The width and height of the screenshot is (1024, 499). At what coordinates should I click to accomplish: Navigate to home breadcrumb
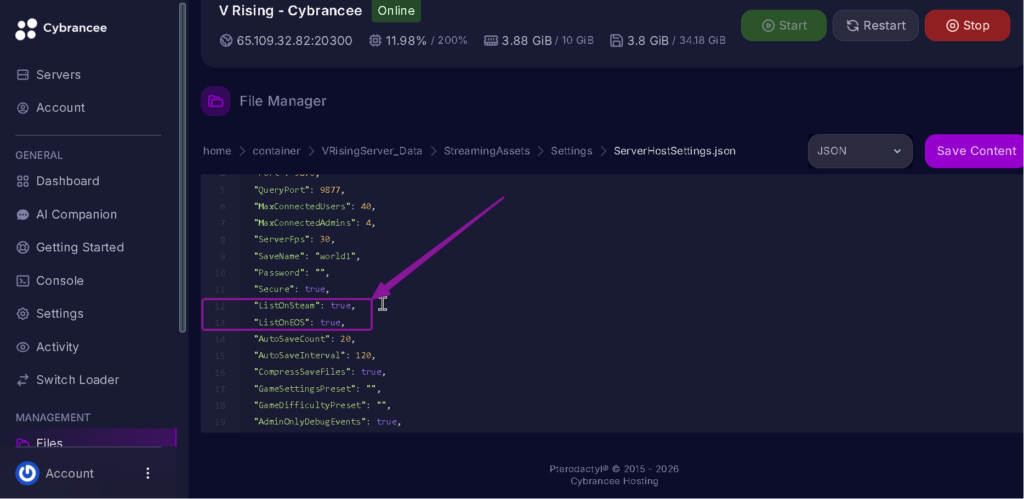tap(217, 151)
